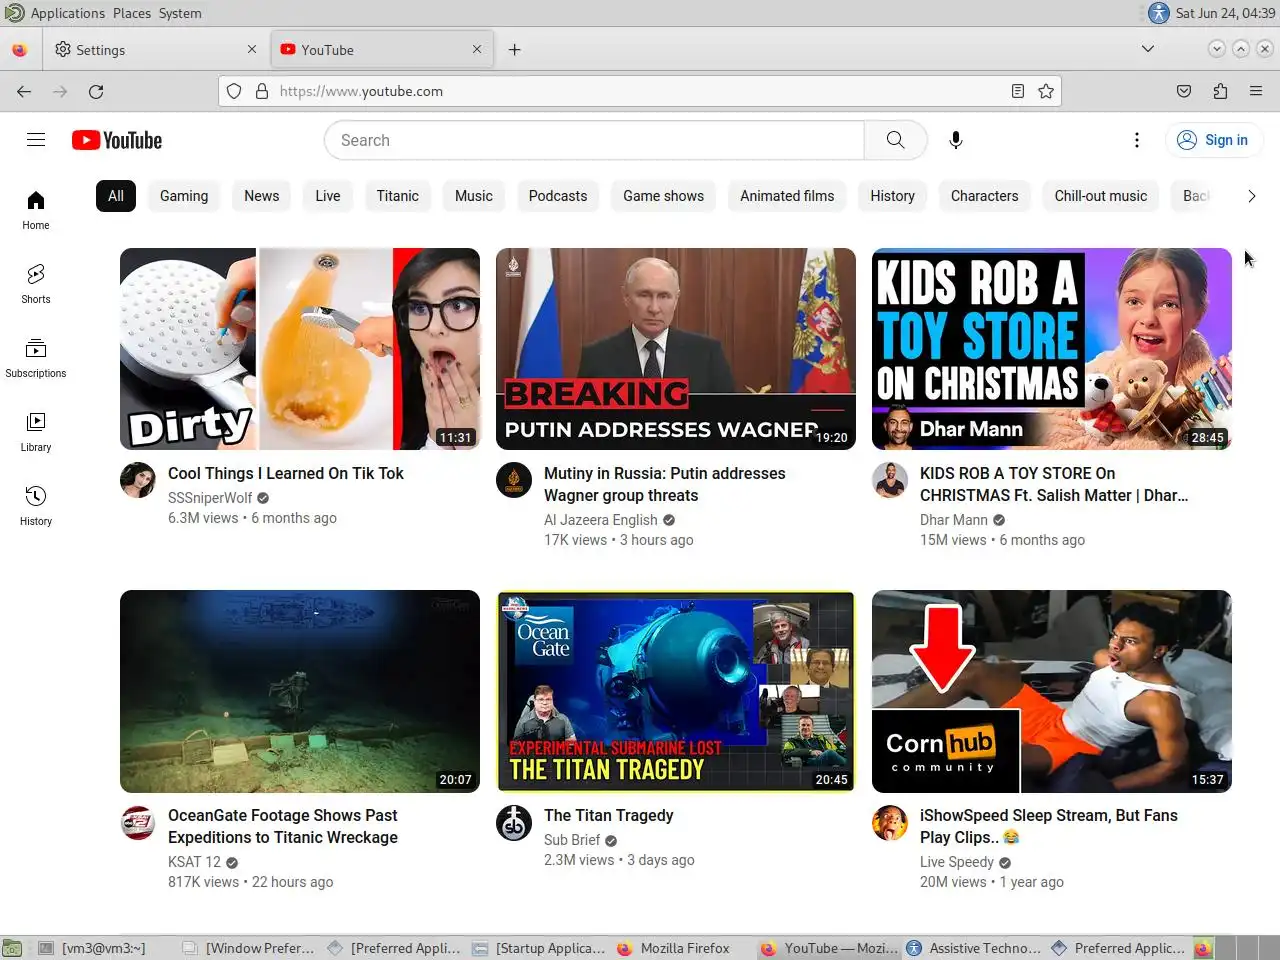The image size is (1280, 960).
Task: Play the OceanGate wreckage footage thumbnail
Action: (x=300, y=691)
